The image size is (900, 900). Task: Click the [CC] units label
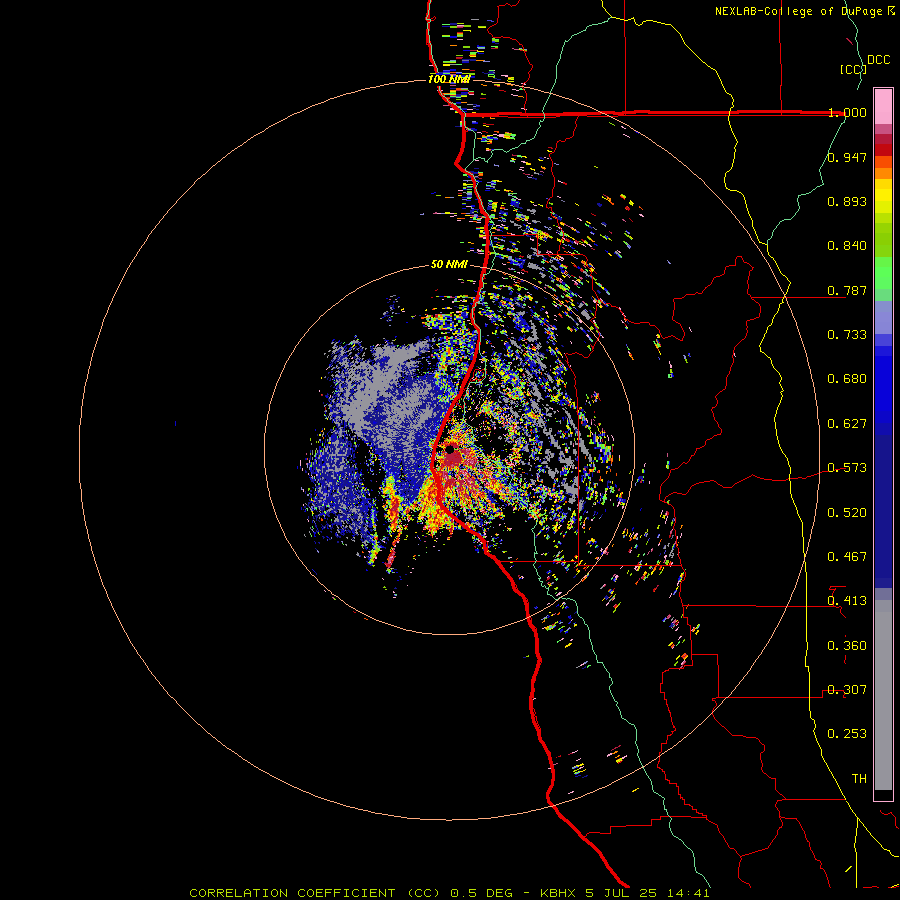[853, 69]
